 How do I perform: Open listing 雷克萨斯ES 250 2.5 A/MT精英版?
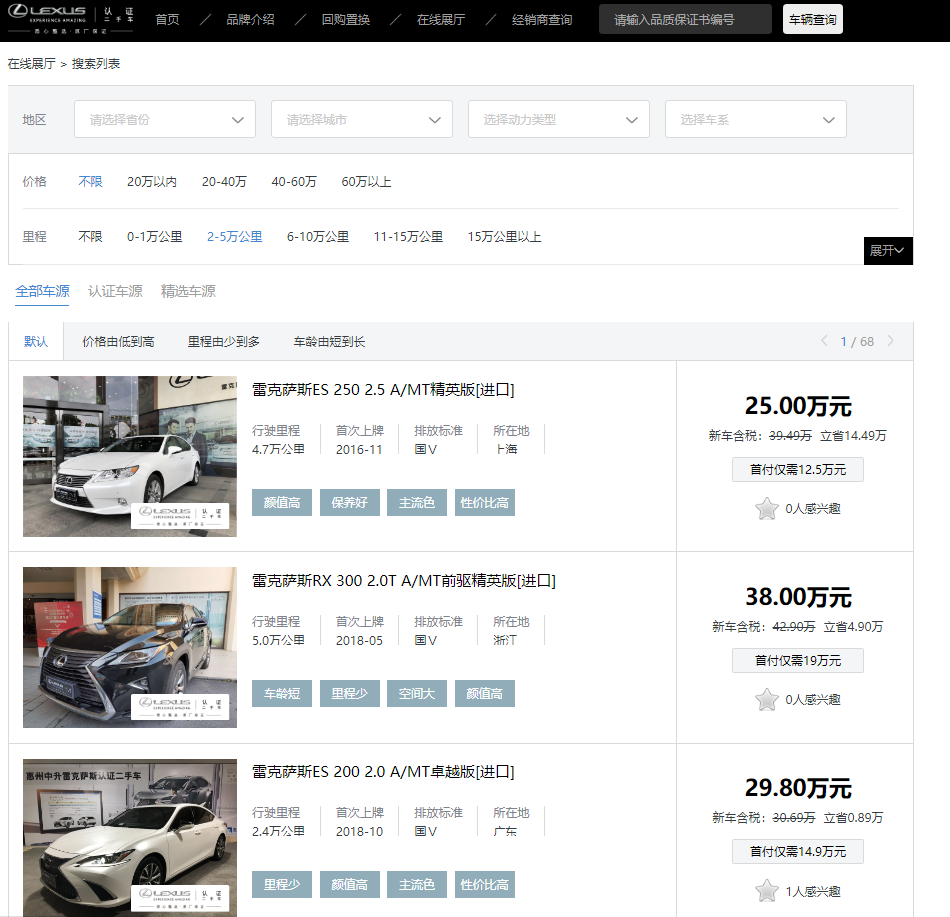(383, 389)
